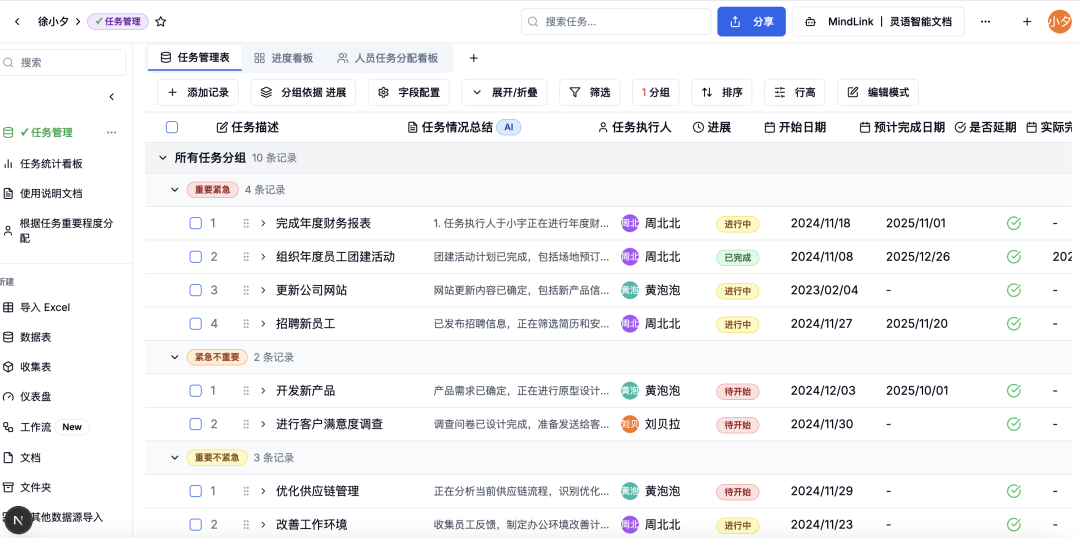The height and width of the screenshot is (538, 1080).
Task: Collapse the 紧急不重要 group
Action: pos(174,357)
